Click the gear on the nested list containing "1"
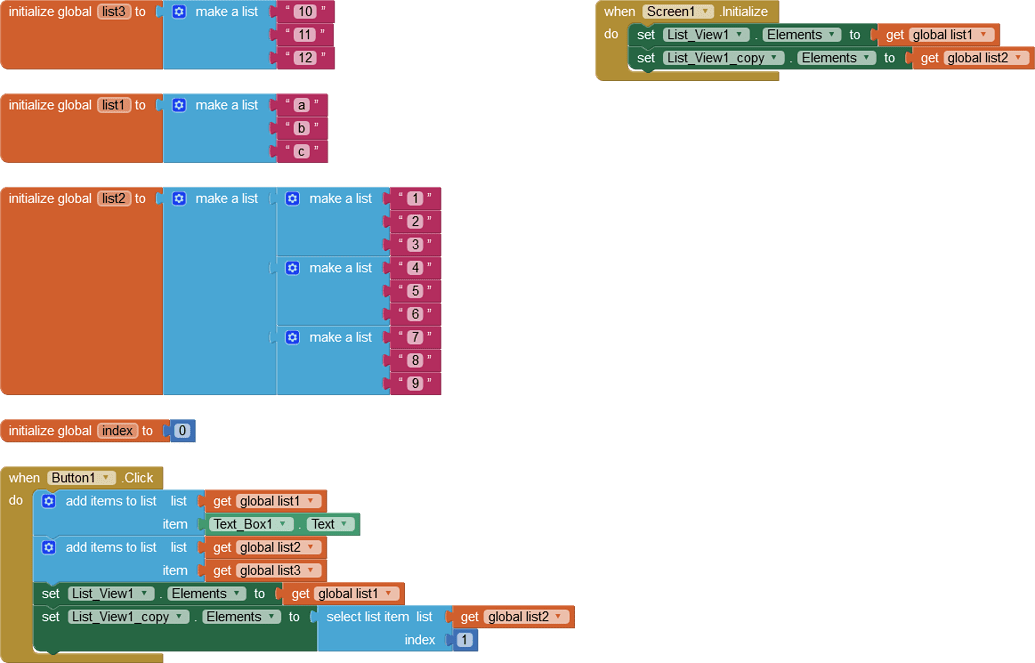The width and height of the screenshot is (1035, 663). pos(292,198)
